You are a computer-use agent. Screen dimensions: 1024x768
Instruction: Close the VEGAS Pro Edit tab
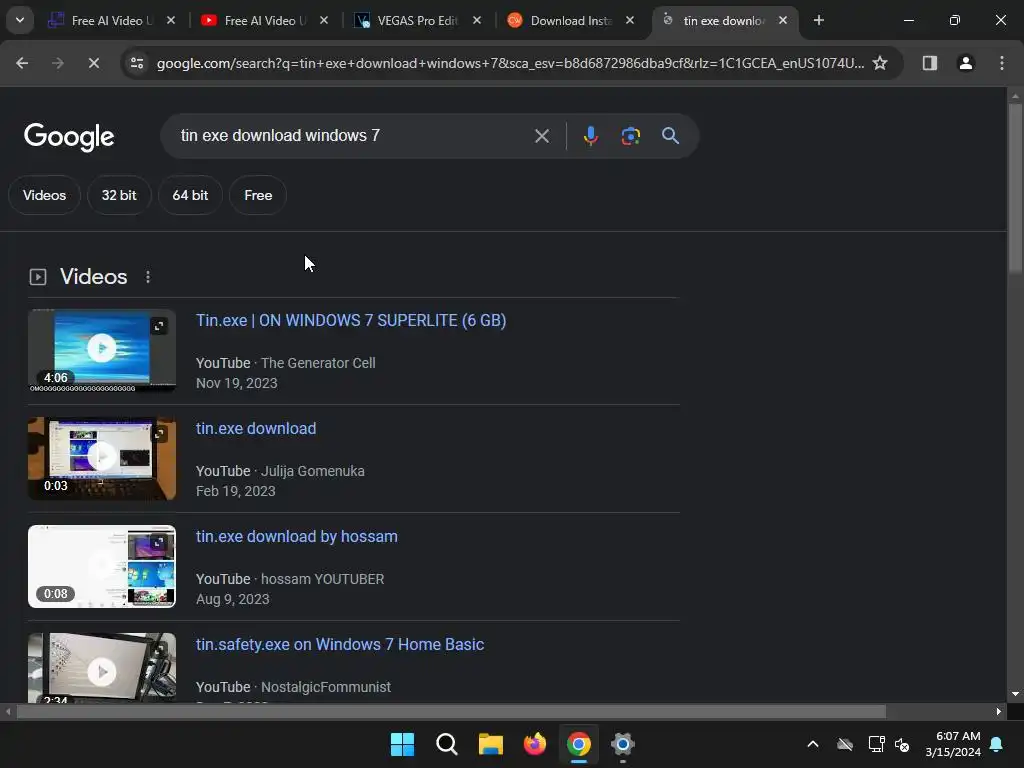click(x=477, y=21)
